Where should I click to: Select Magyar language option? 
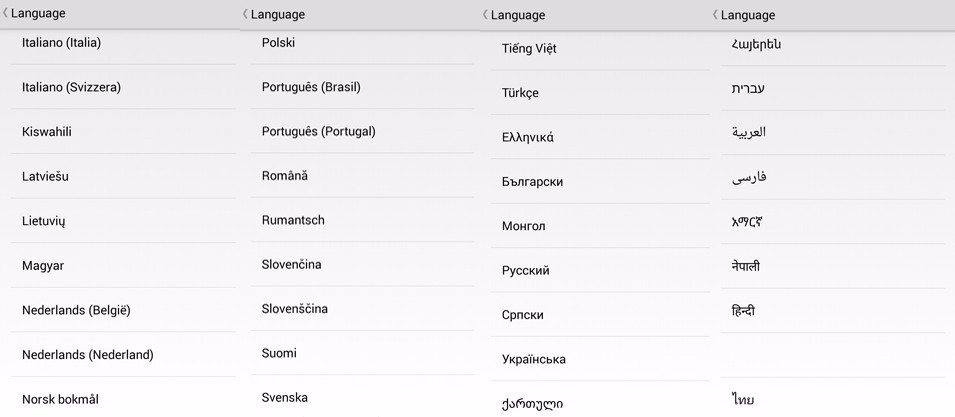click(123, 265)
